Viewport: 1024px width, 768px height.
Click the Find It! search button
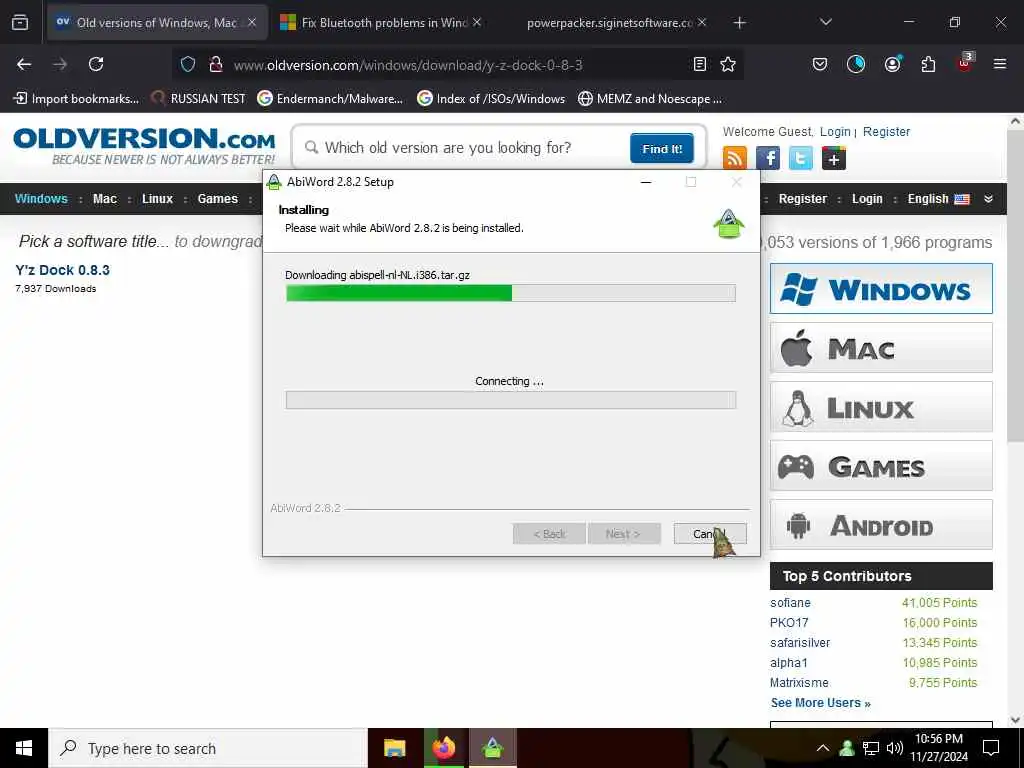click(x=662, y=149)
